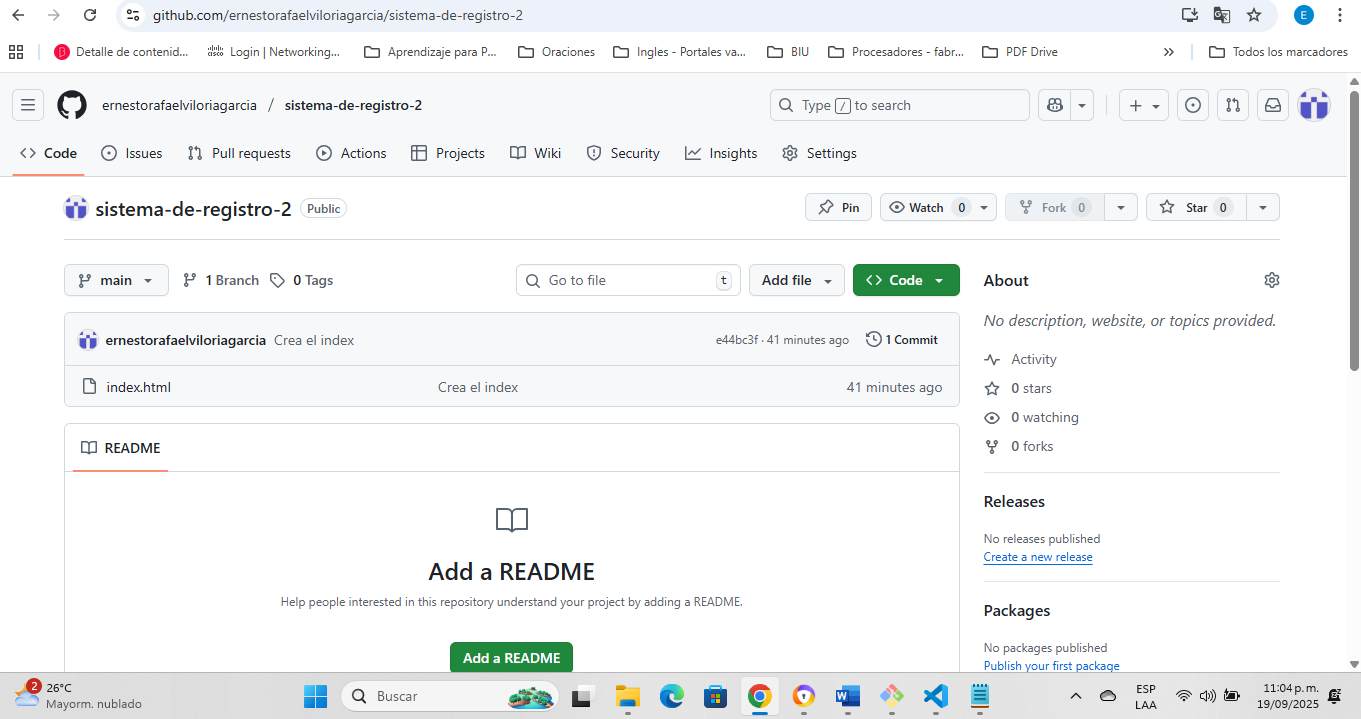Open the header Issues circle-dot icon

(1192, 105)
